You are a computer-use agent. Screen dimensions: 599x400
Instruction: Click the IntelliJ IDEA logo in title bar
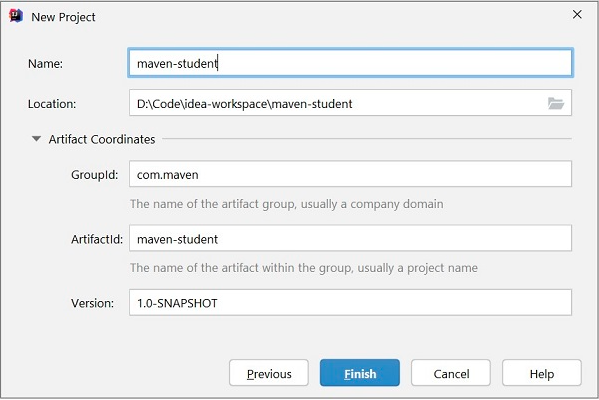click(16, 16)
